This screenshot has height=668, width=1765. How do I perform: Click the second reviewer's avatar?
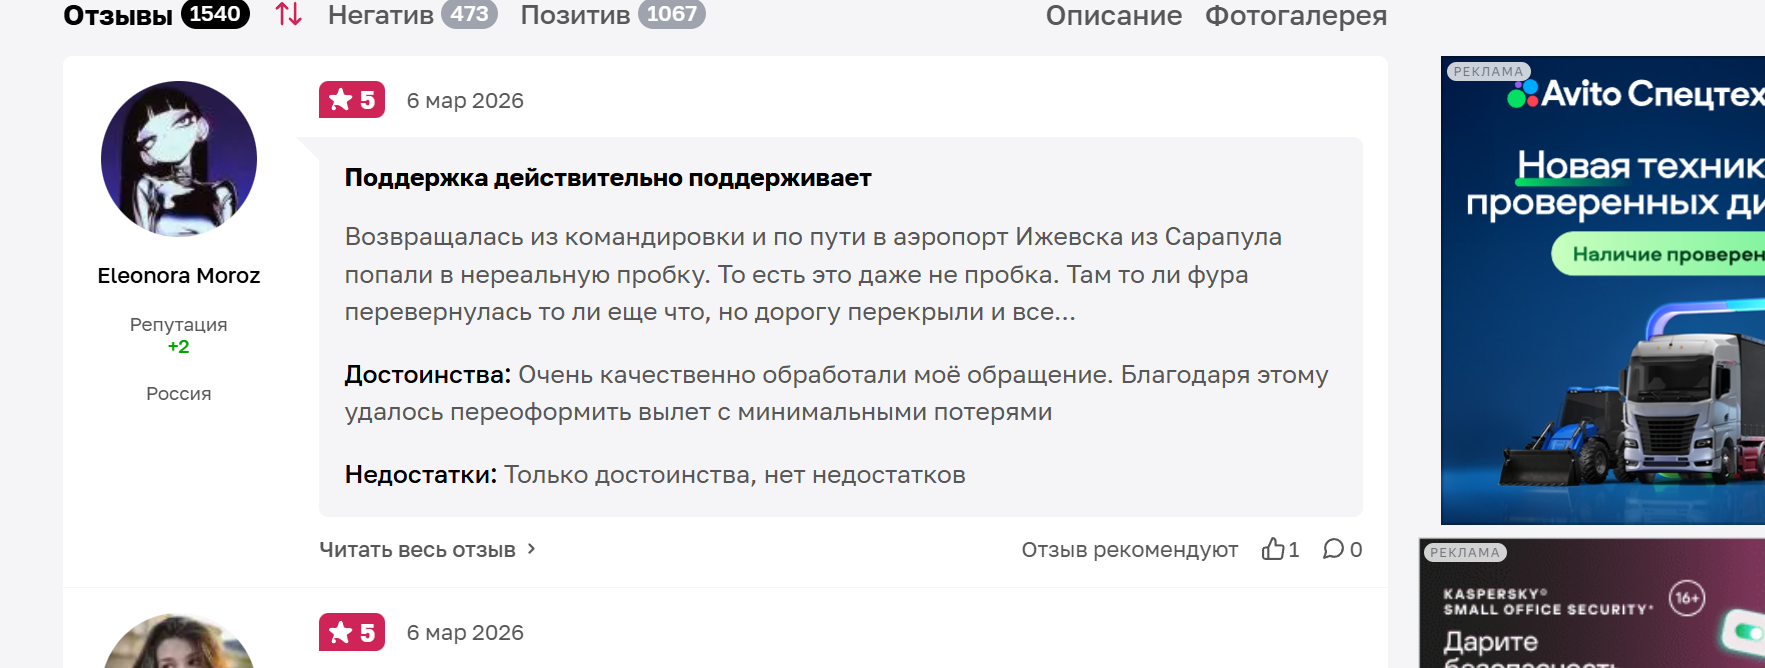pos(179,645)
